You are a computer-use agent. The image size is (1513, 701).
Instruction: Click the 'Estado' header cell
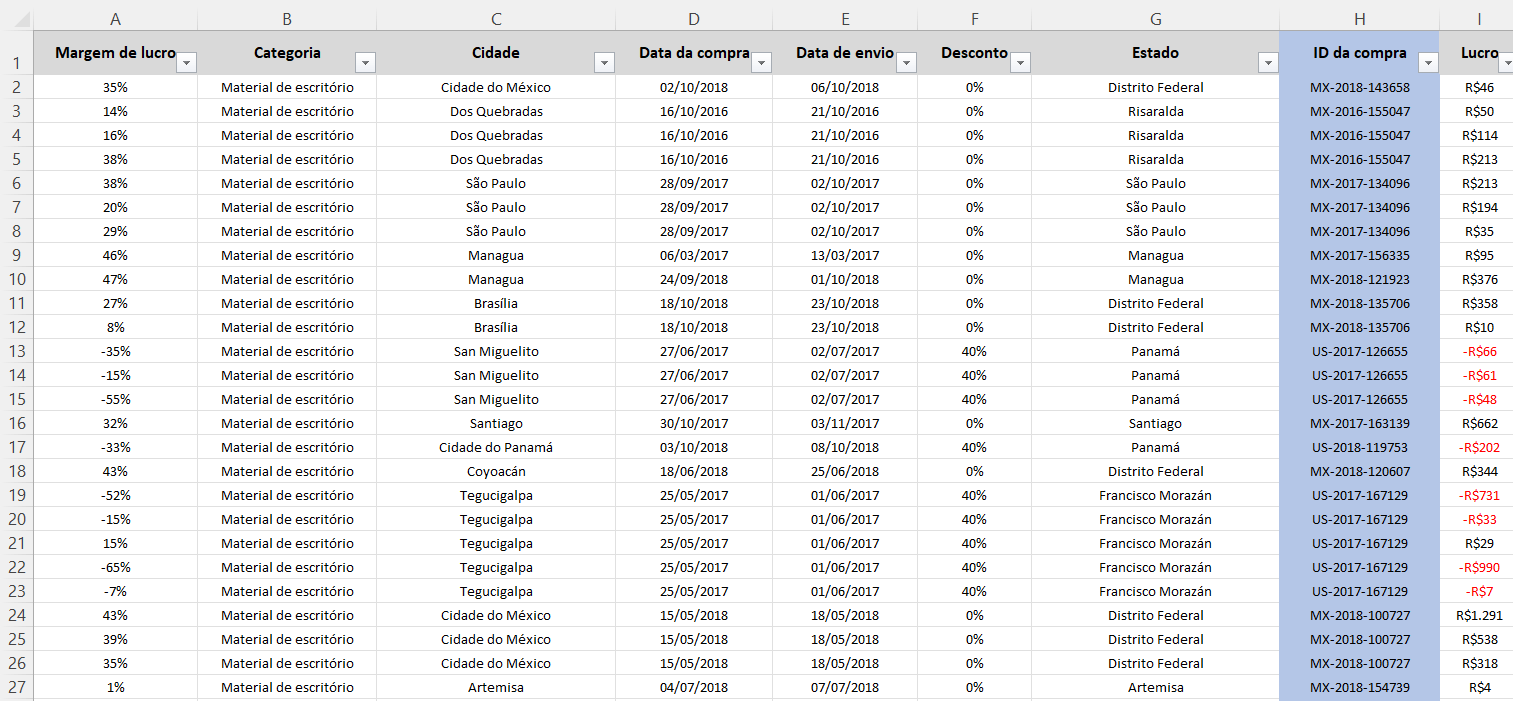1156,53
